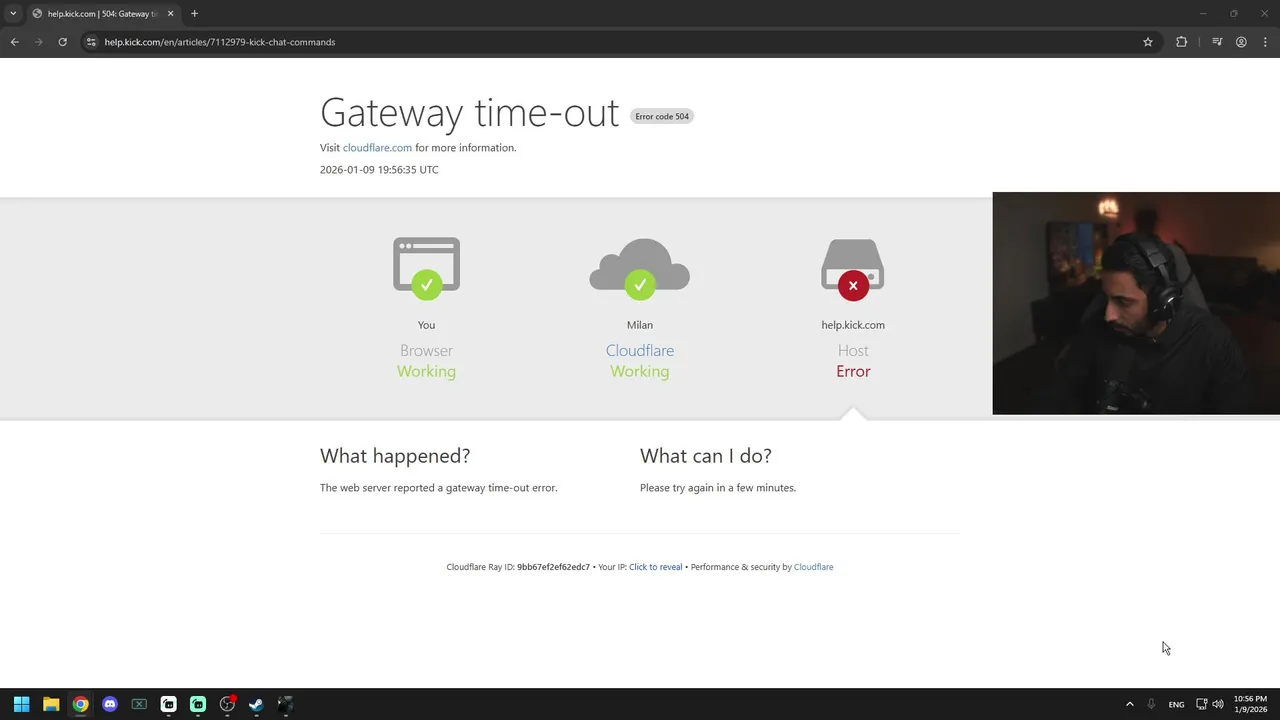Image resolution: width=1280 pixels, height=720 pixels.
Task: Open the clock and date 10:56 PM
Action: [1250, 704]
